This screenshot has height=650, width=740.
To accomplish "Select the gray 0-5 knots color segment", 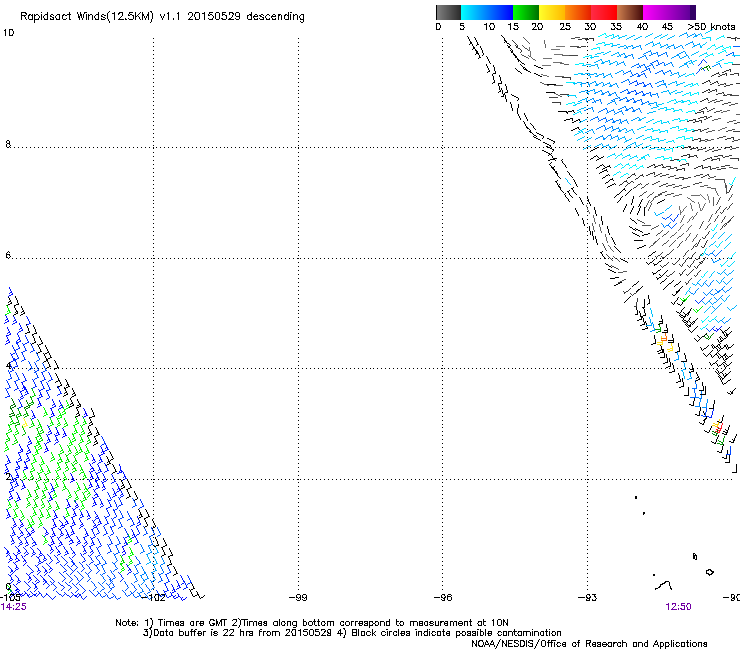I will [448, 12].
